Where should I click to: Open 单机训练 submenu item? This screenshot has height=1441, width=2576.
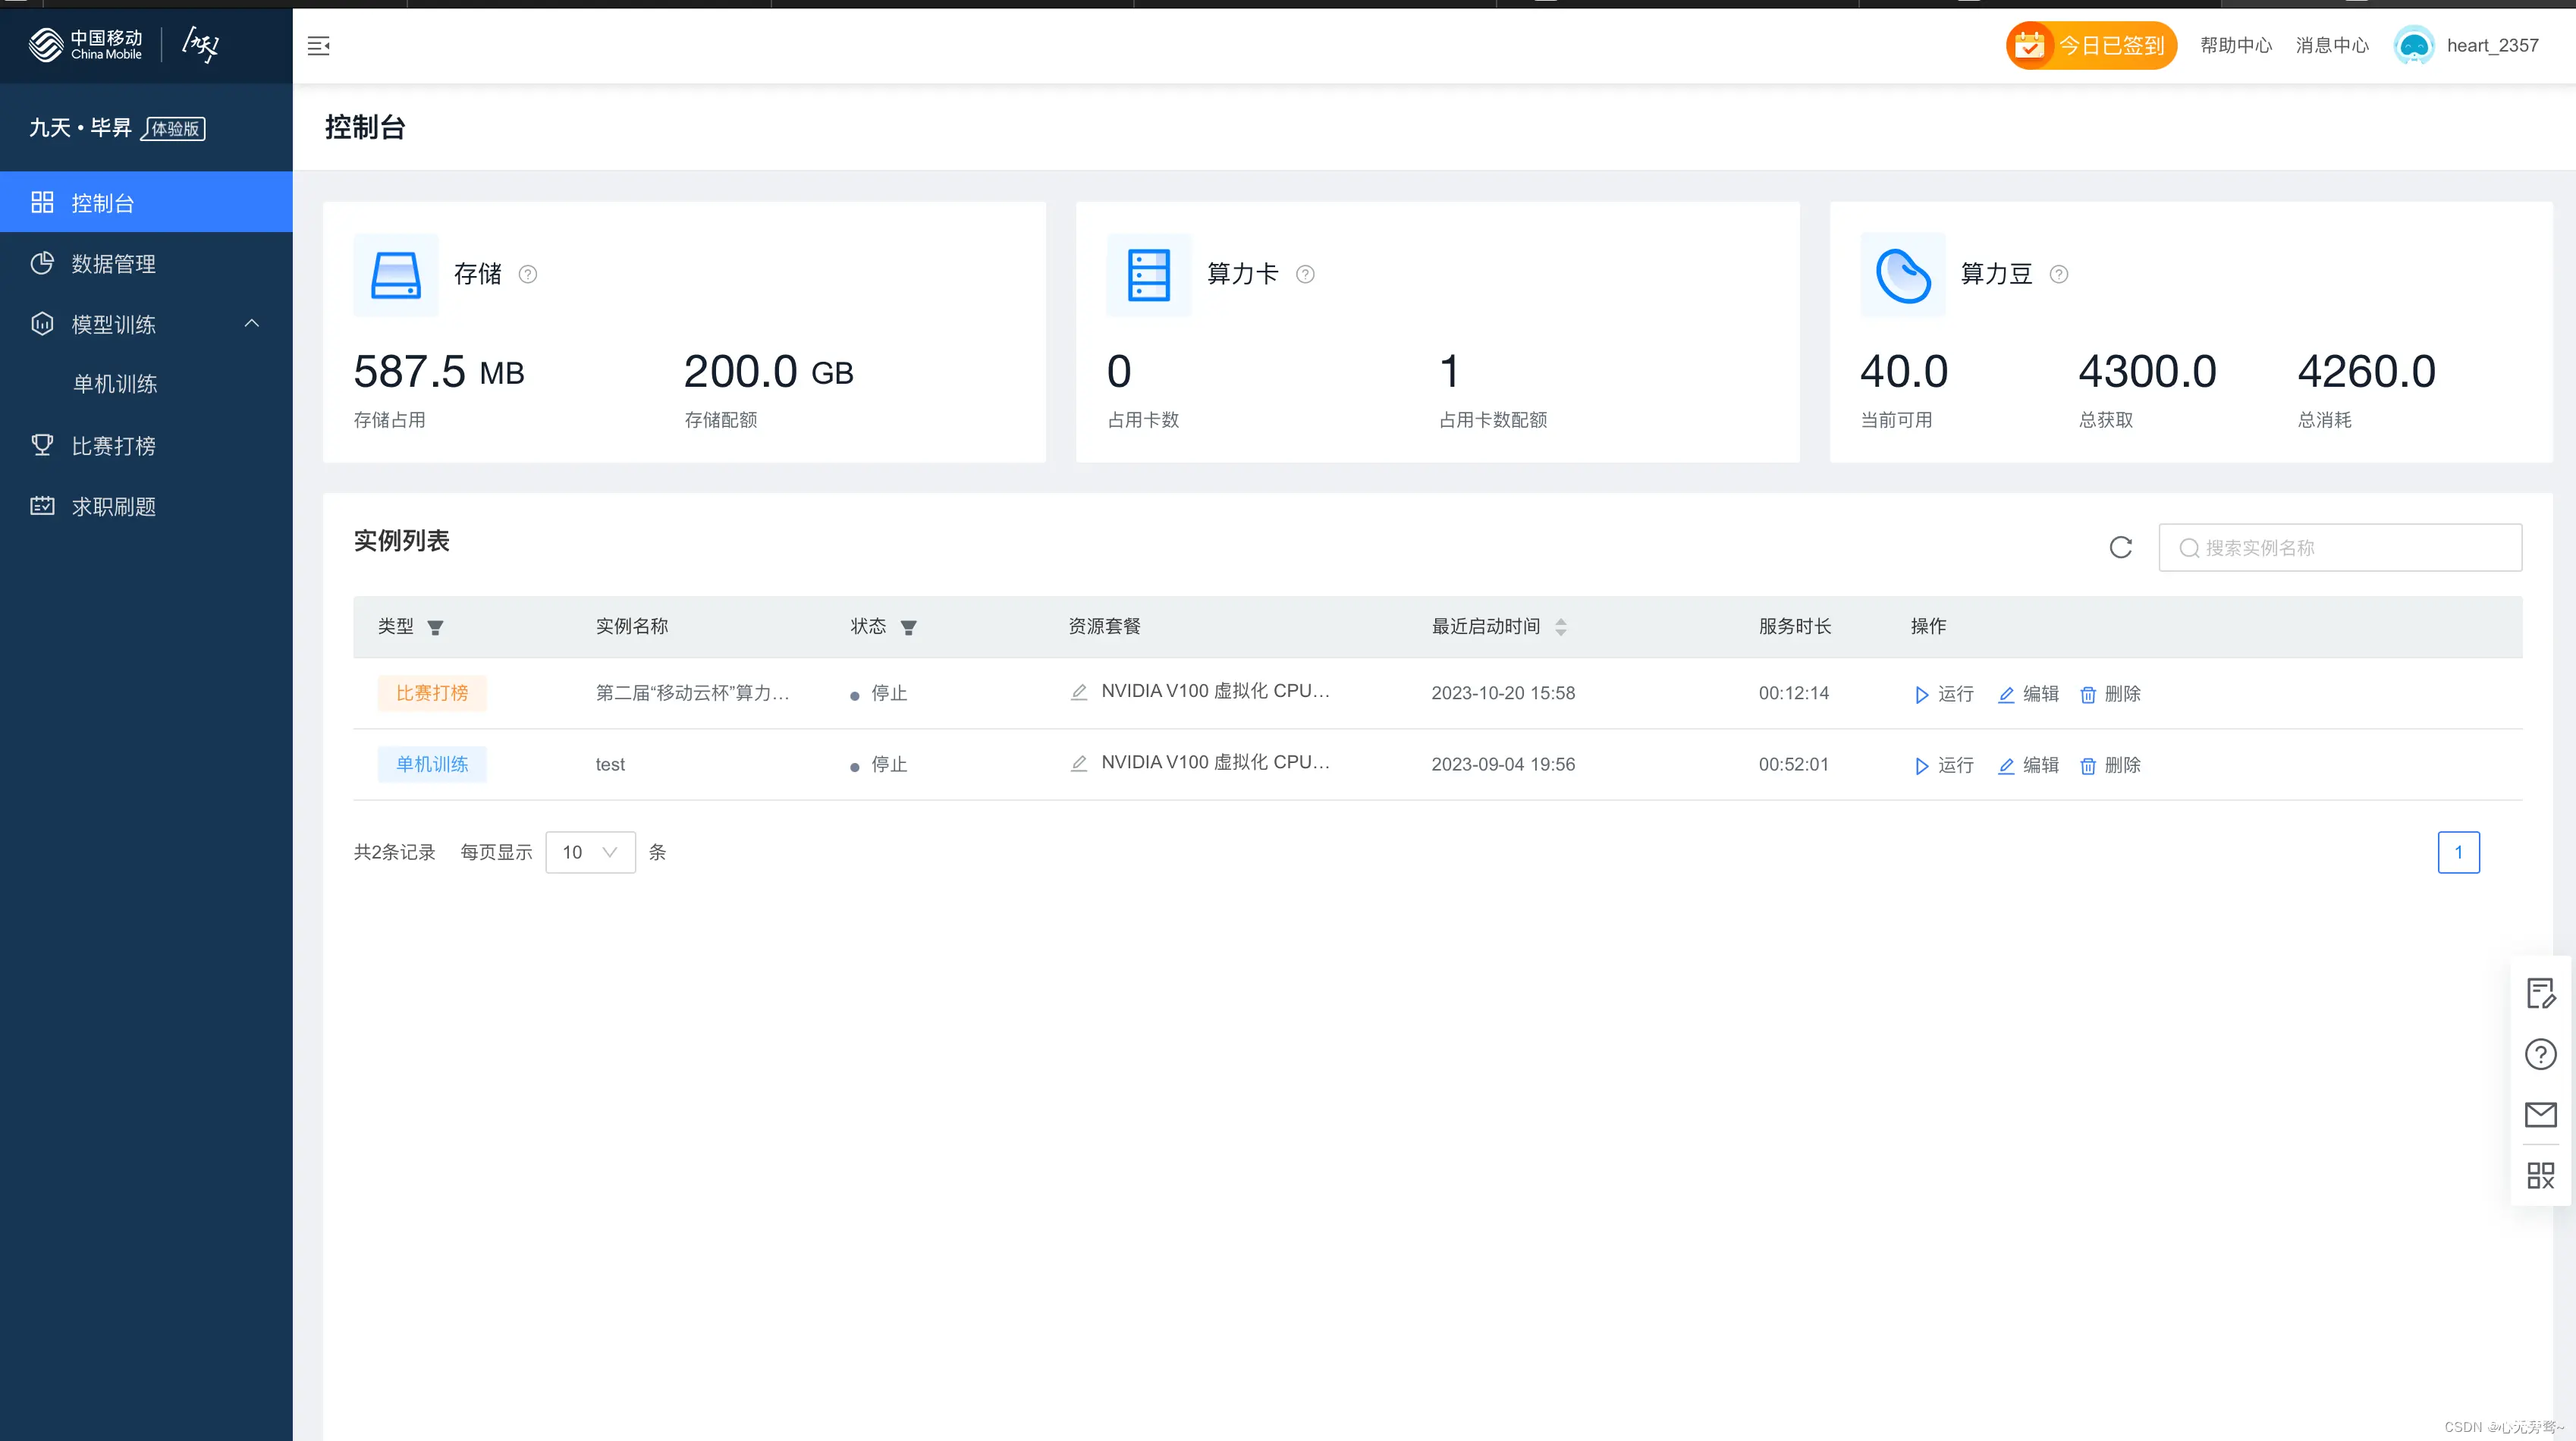146,384
